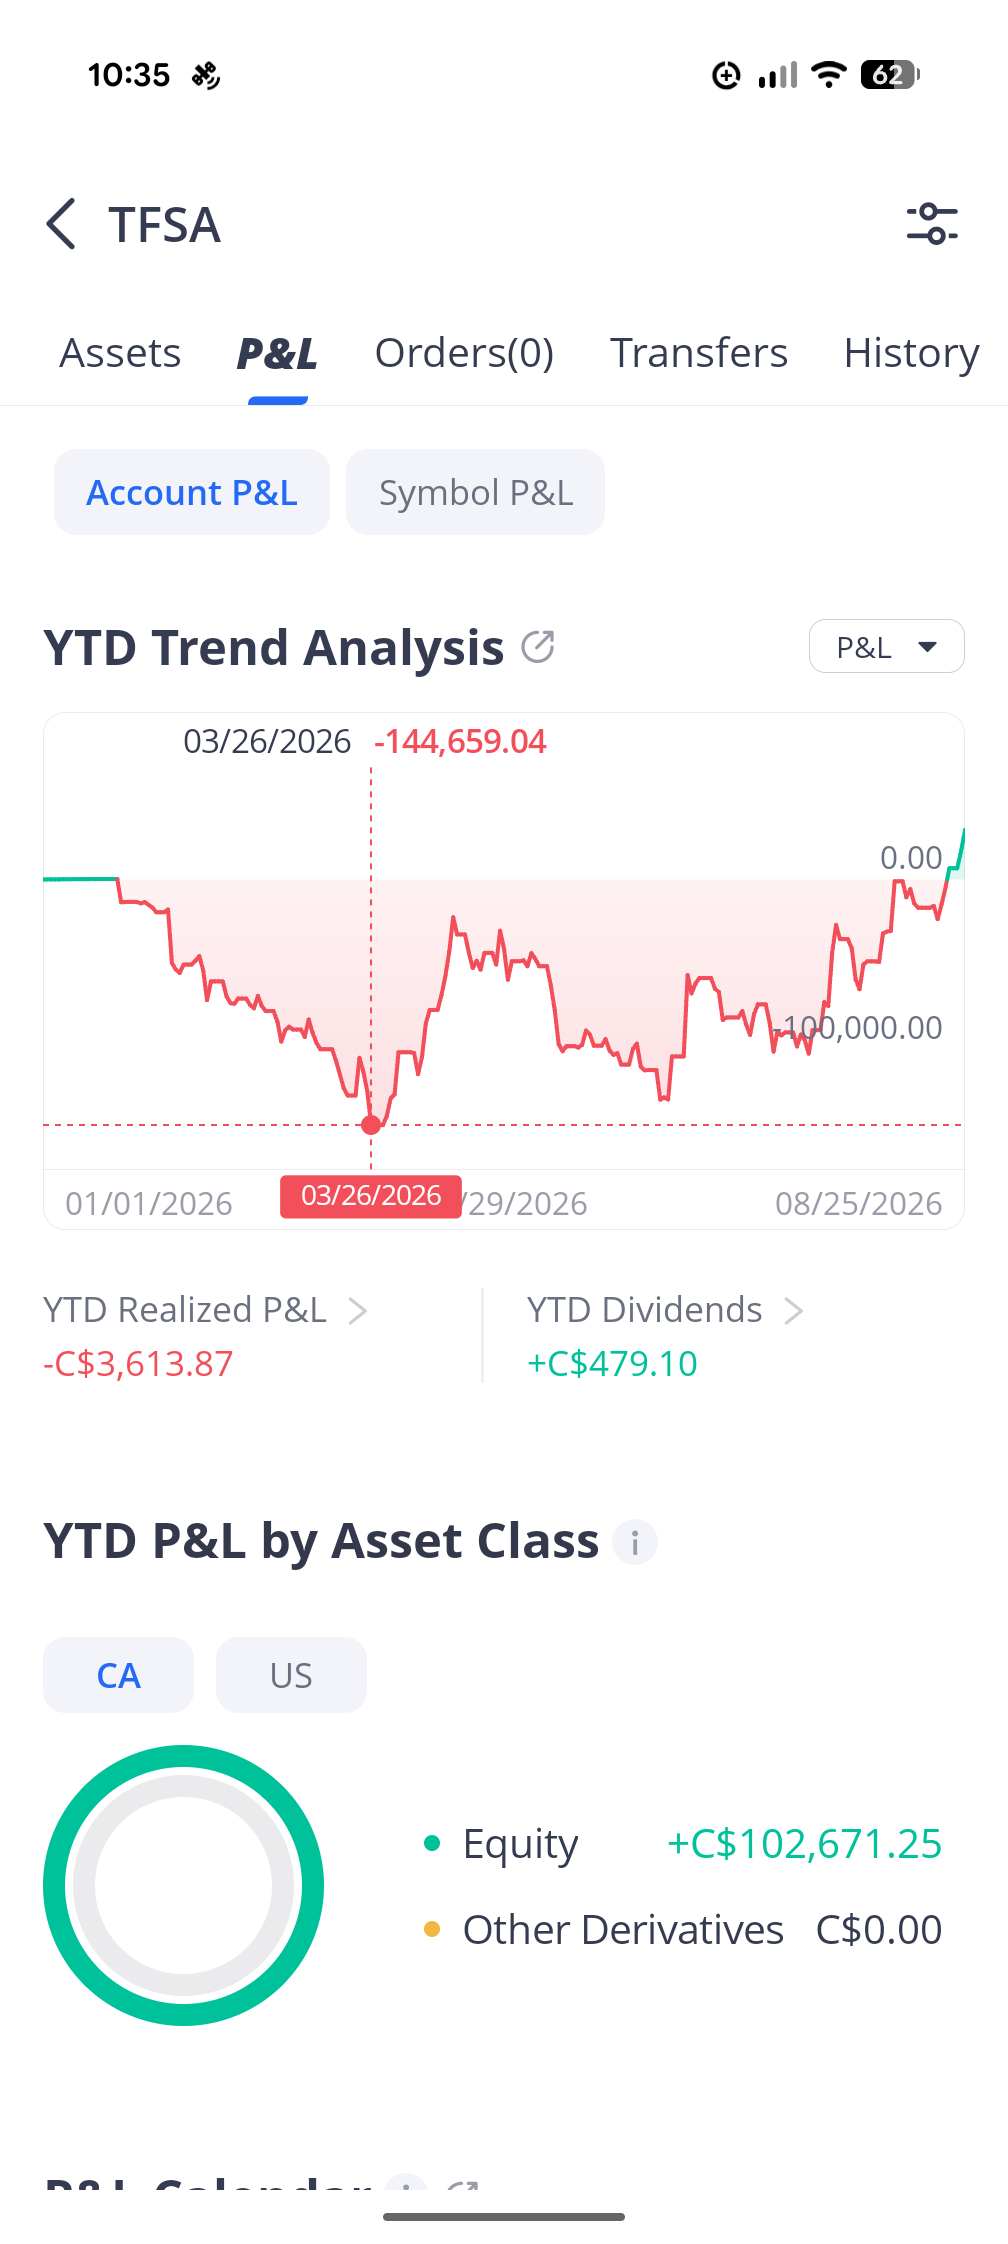Tap the battery indicator in status bar

click(890, 74)
